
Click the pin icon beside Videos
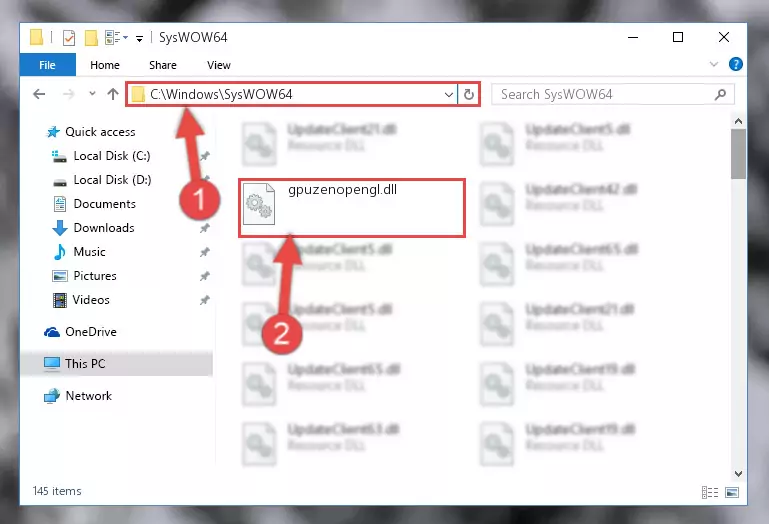click(x=205, y=300)
